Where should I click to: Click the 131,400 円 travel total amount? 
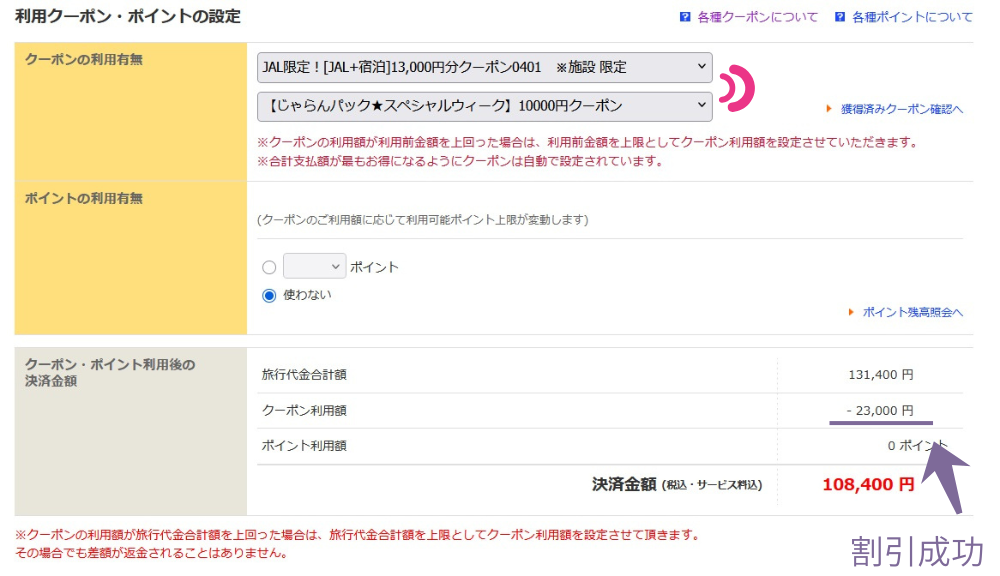click(x=880, y=375)
